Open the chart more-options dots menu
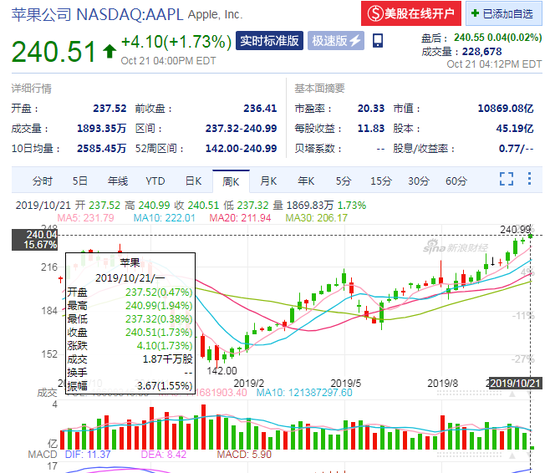The height and width of the screenshot is (473, 550). point(529,179)
